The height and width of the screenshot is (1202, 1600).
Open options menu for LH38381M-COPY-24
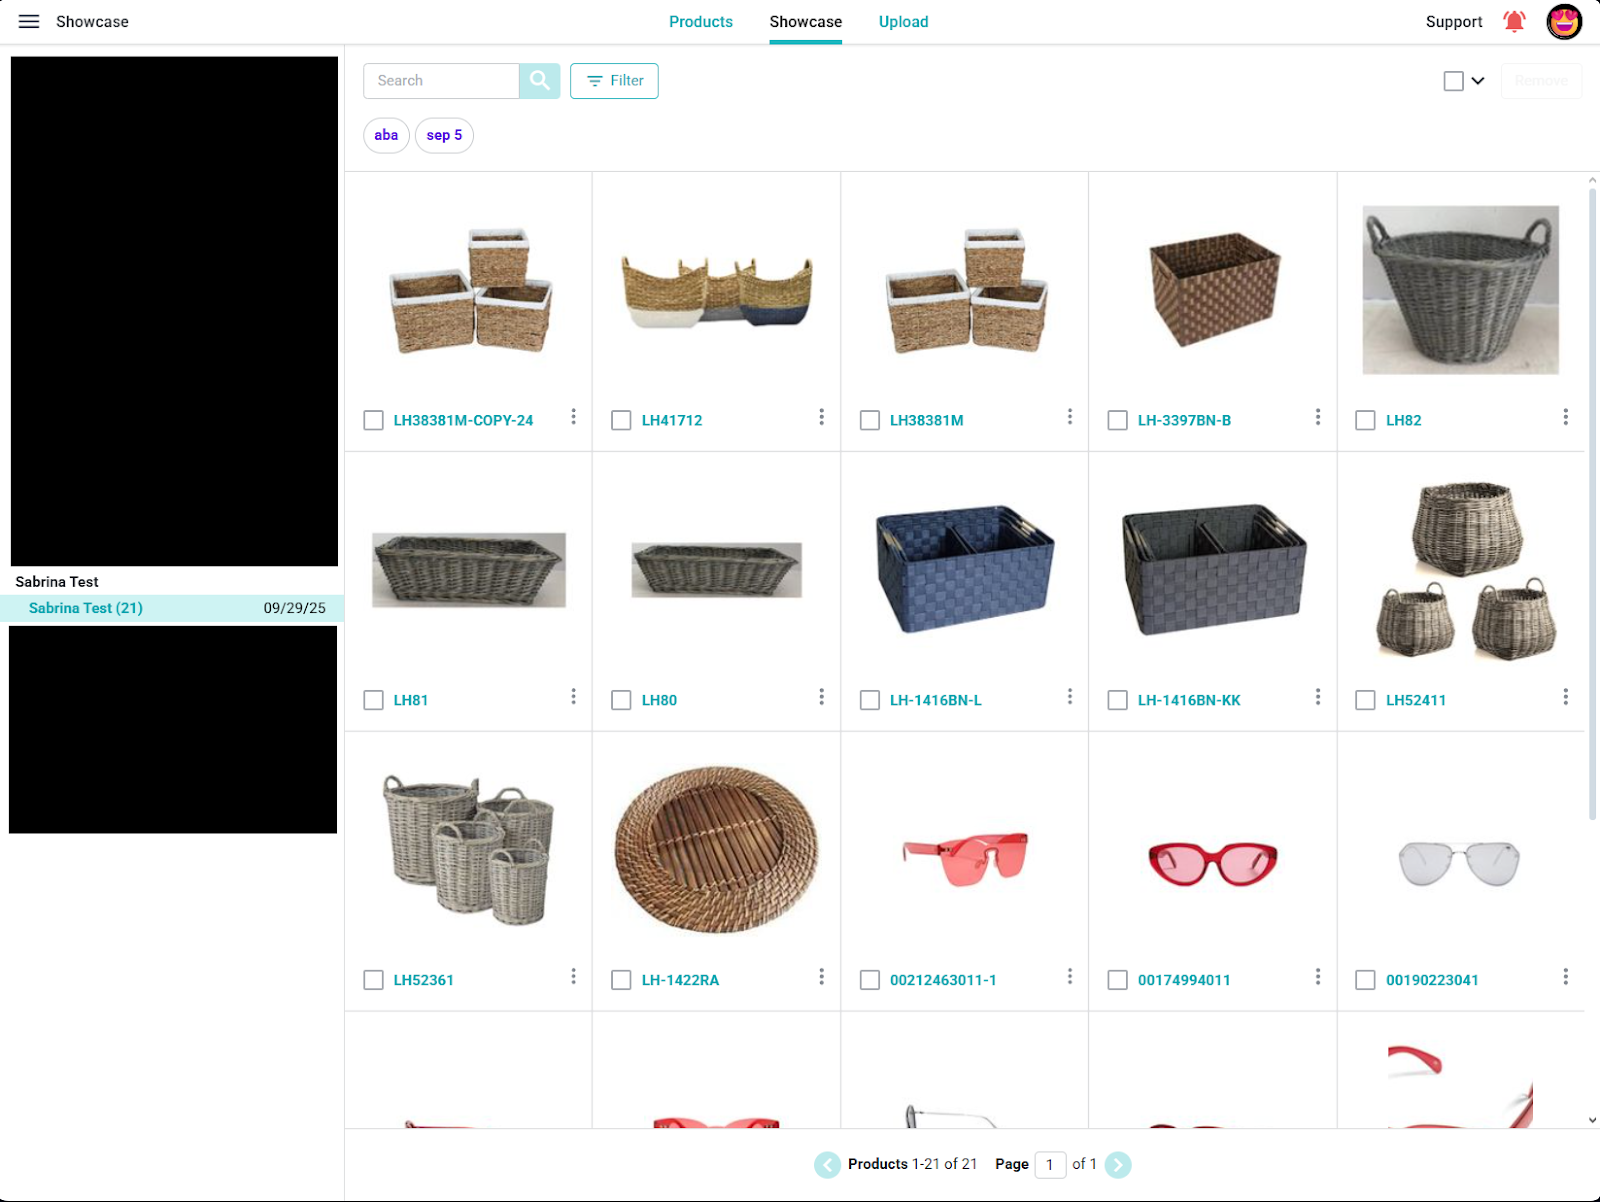(573, 417)
